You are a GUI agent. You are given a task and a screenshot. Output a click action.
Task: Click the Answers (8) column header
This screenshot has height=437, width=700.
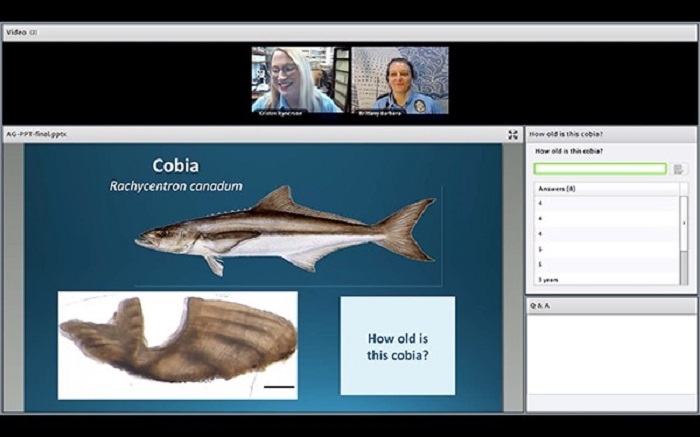(557, 188)
